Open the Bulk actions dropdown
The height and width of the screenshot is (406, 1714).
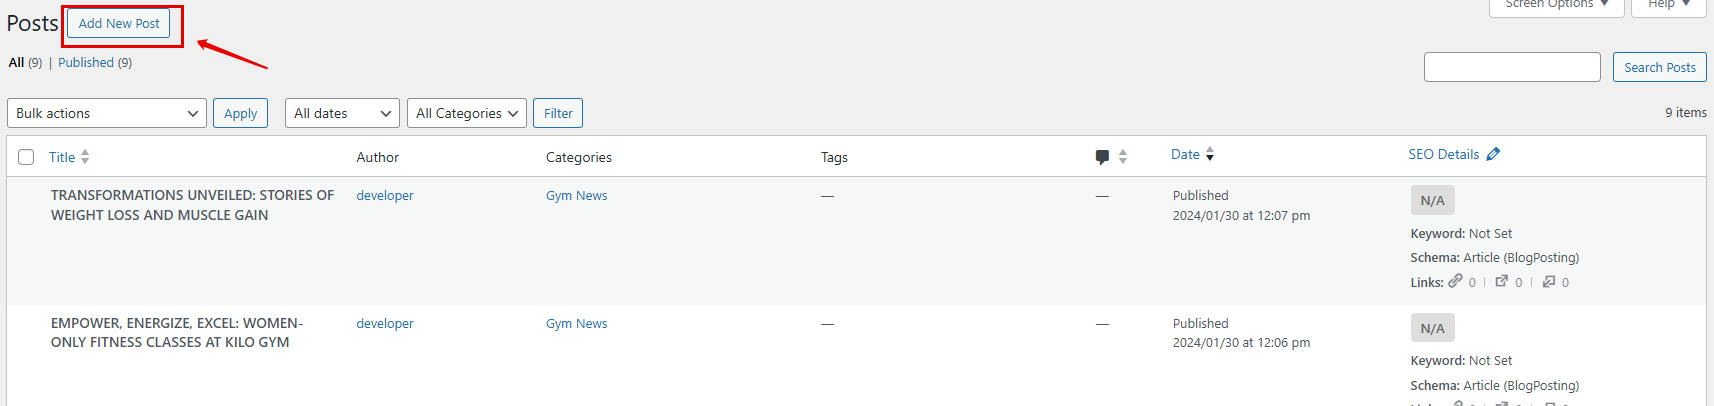107,113
